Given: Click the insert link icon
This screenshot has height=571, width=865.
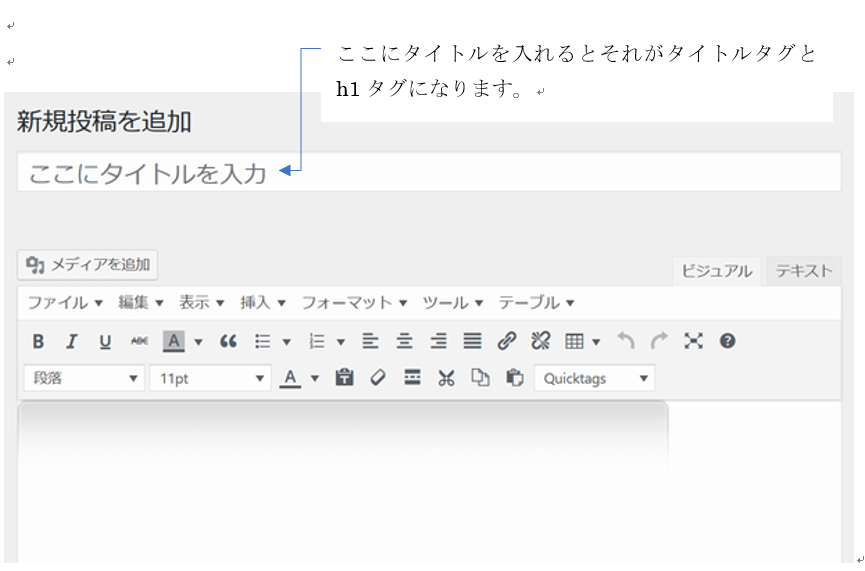Looking at the screenshot, I should [507, 342].
